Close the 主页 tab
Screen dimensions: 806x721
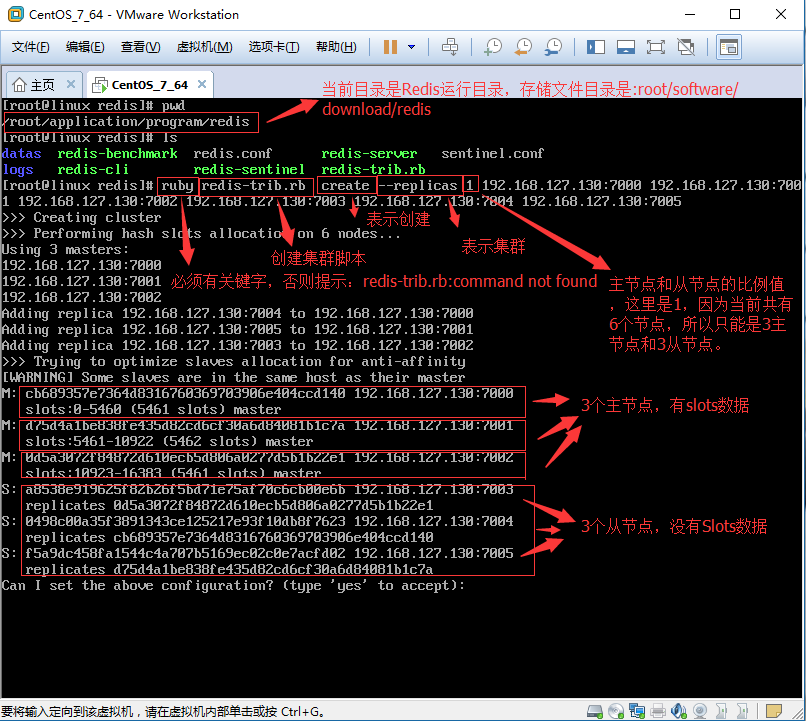click(71, 84)
